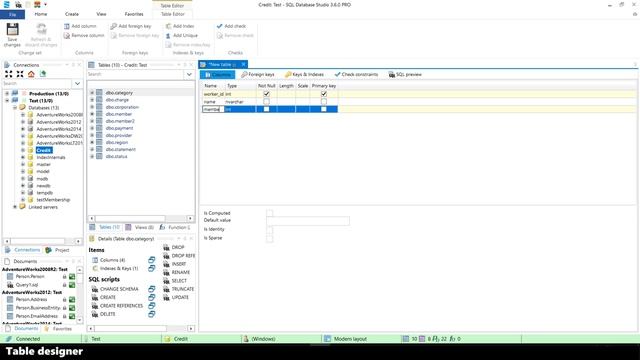Click copy icon next to CREATE REFERENCES
The height and width of the screenshot is (360, 640).
(x=151, y=306)
